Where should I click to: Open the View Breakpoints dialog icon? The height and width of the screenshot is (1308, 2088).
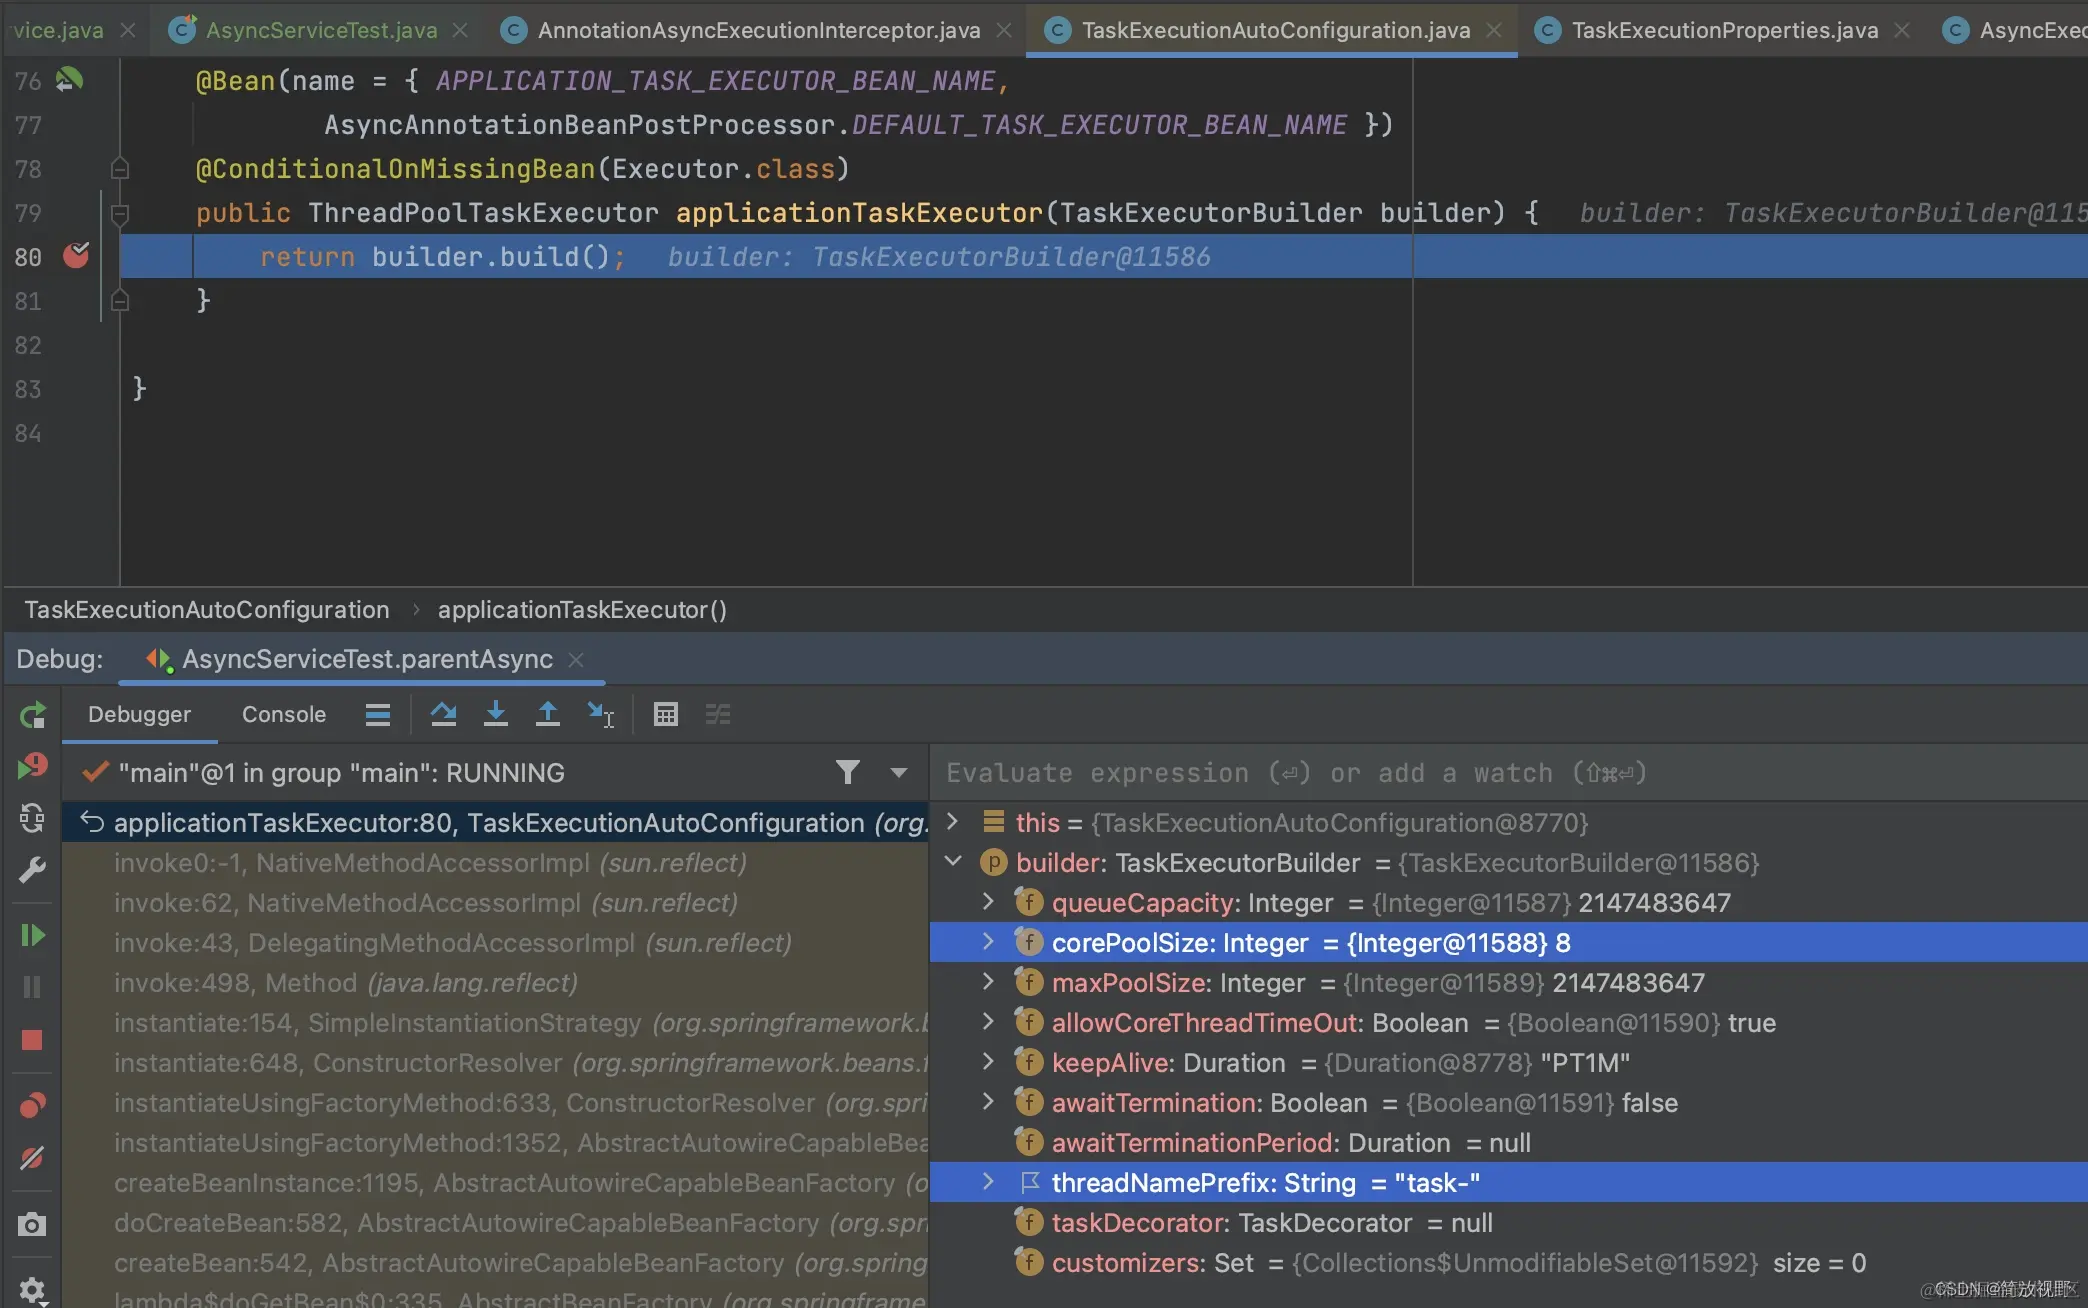pos(32,1105)
